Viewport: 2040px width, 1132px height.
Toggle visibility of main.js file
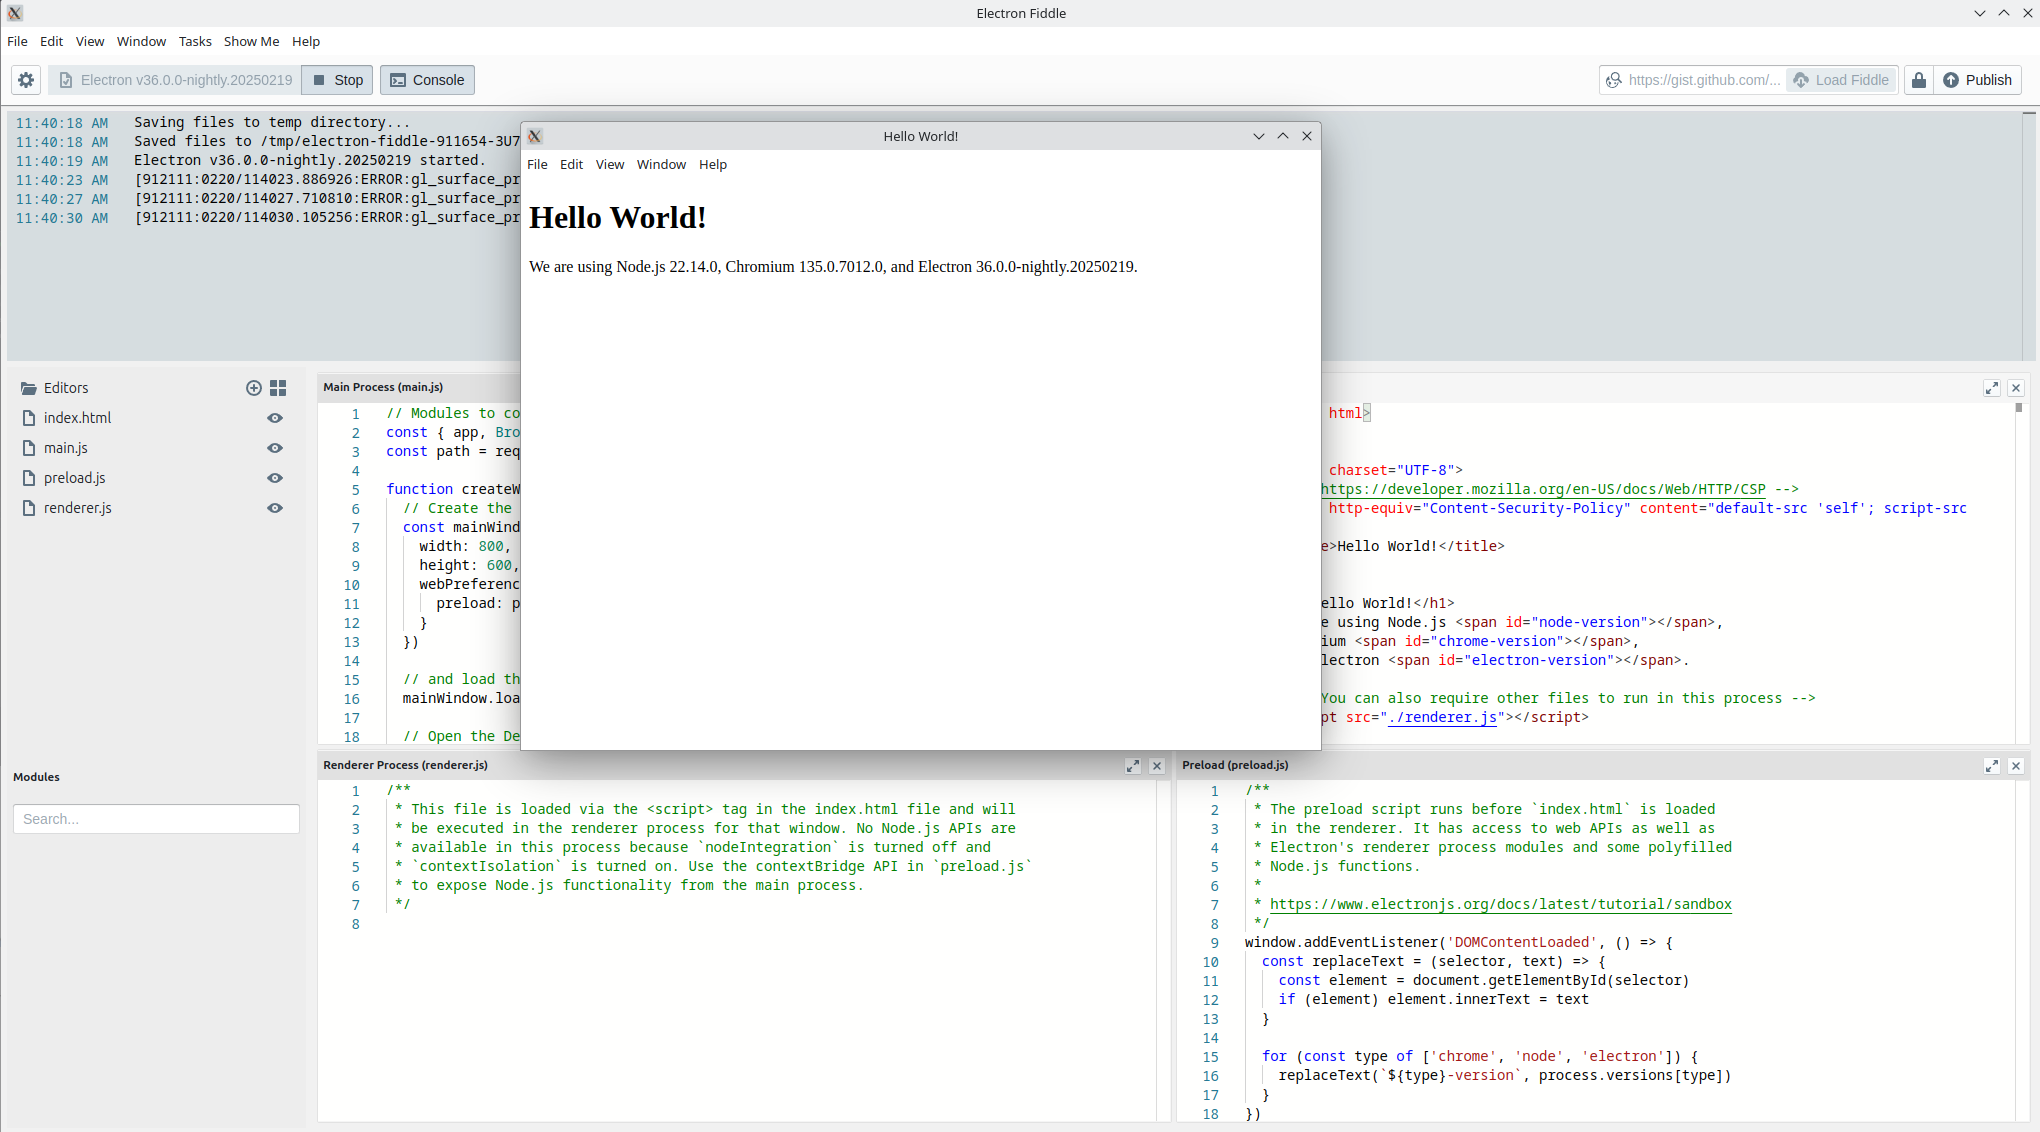point(275,448)
